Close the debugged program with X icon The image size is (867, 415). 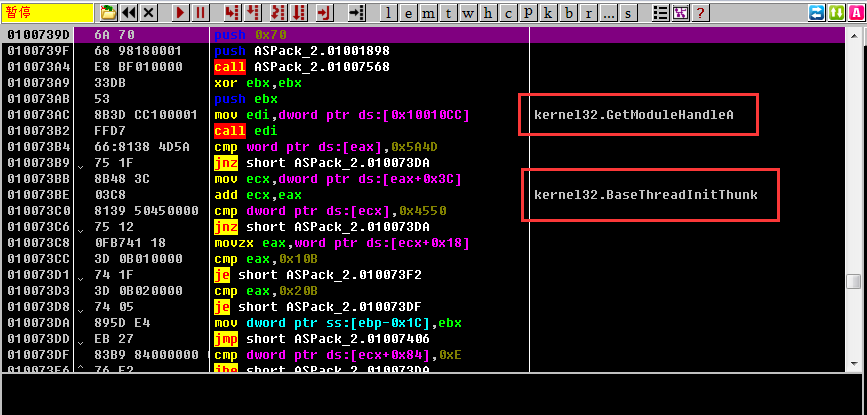point(149,13)
